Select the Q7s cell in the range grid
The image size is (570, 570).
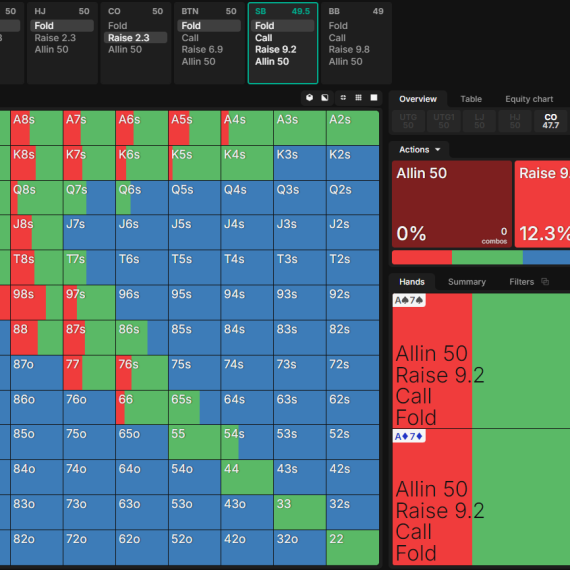click(x=89, y=198)
